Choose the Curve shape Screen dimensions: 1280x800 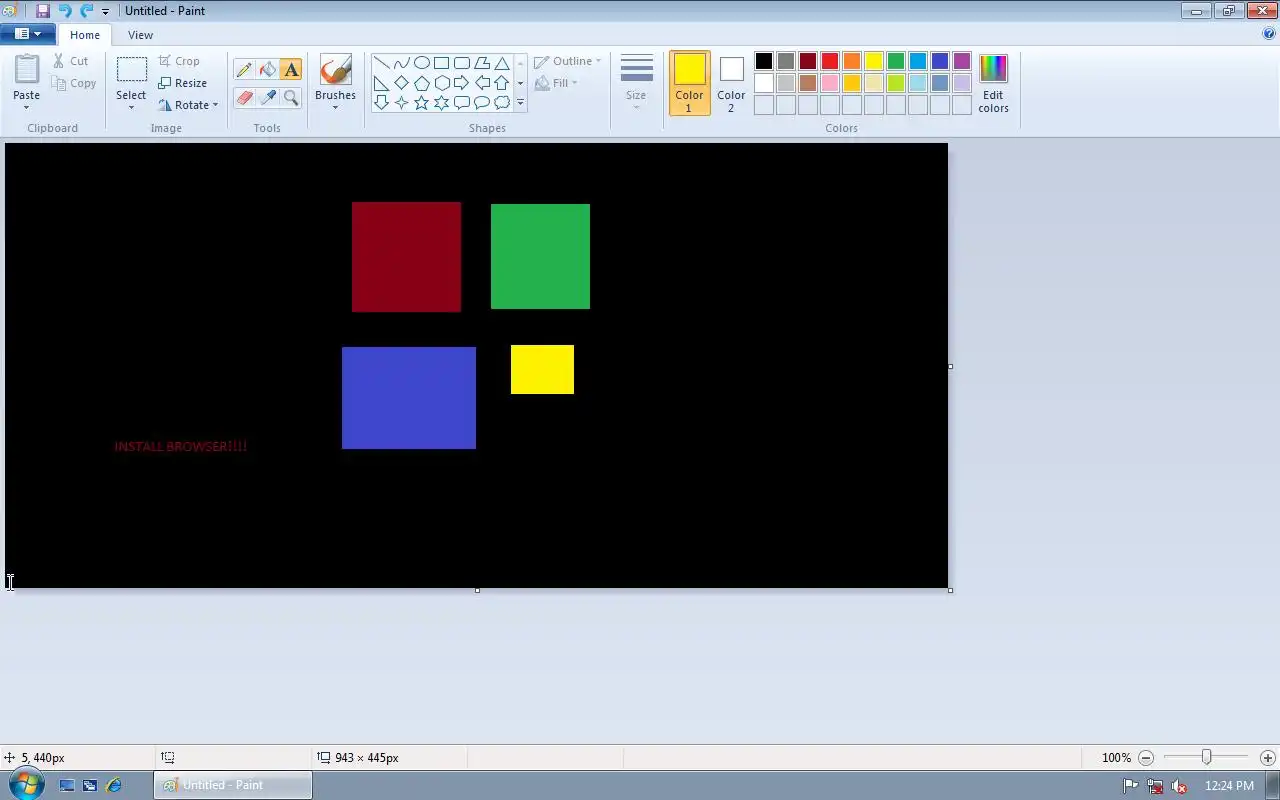(402, 63)
